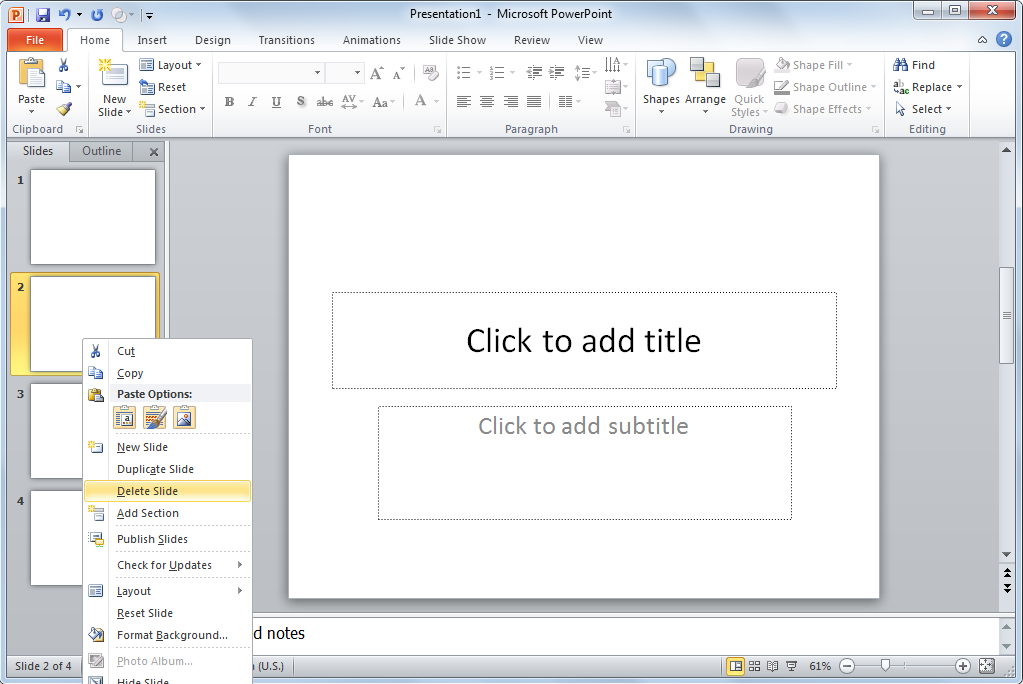Switch to Slide Sorter view in status bar

point(753,665)
